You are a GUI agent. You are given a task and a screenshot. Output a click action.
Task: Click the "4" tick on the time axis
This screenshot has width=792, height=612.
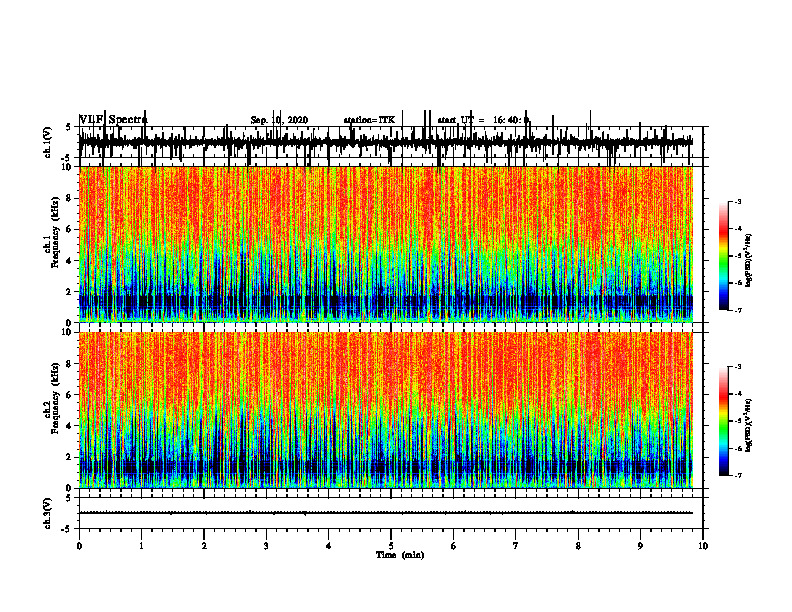329,546
